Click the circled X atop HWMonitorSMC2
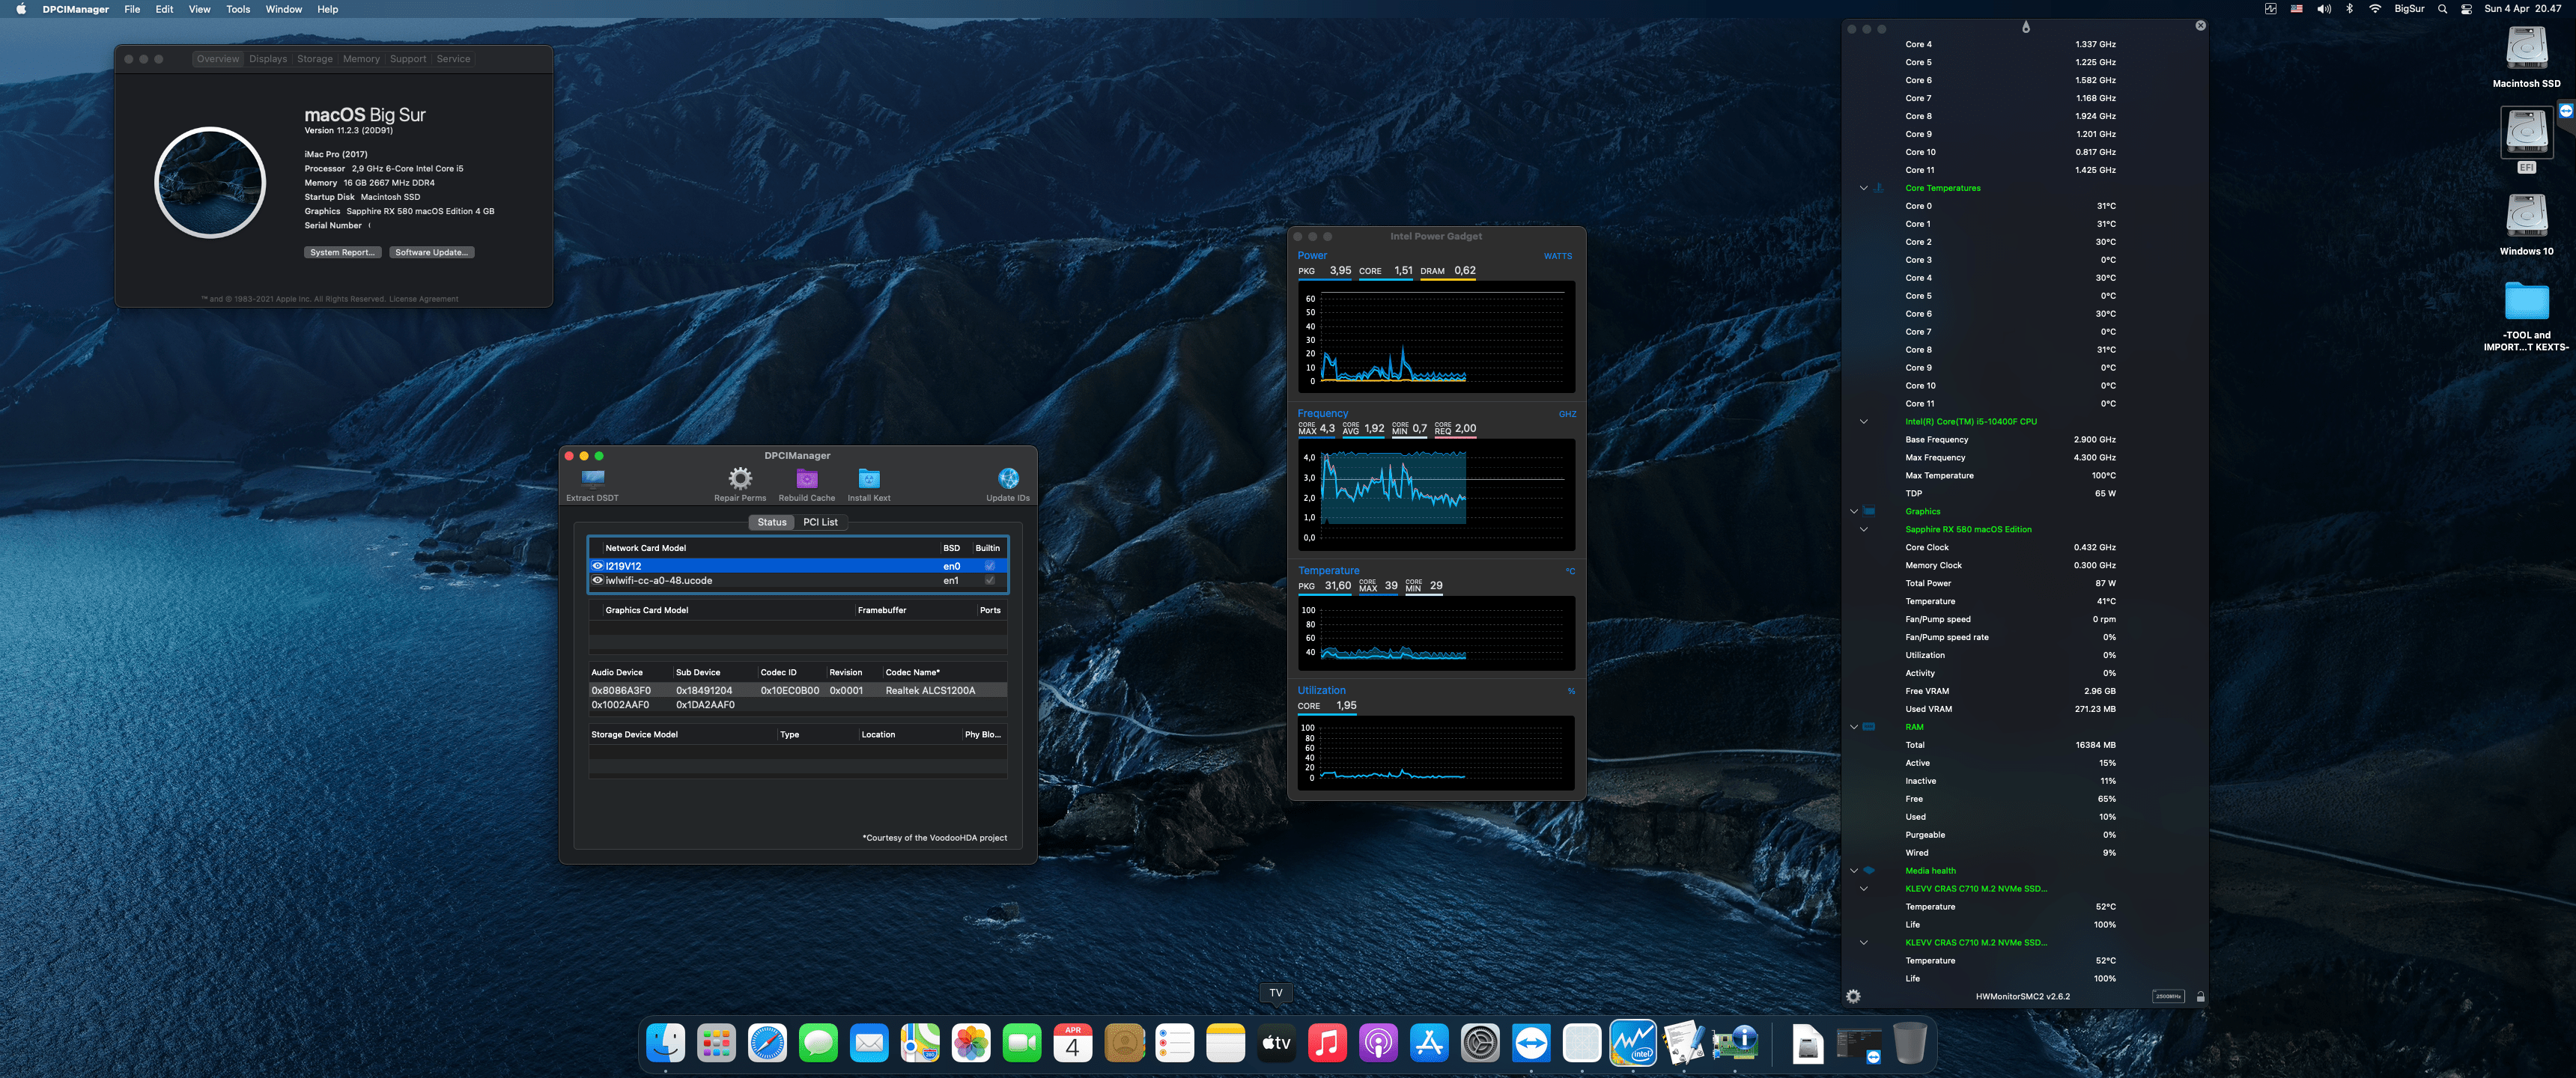The height and width of the screenshot is (1078, 2576). tap(2200, 26)
